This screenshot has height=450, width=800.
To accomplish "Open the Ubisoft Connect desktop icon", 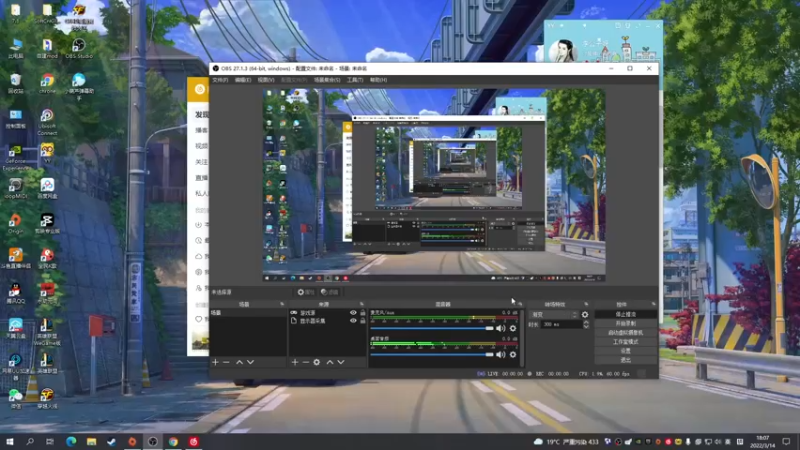I will pyautogui.click(x=47, y=121).
